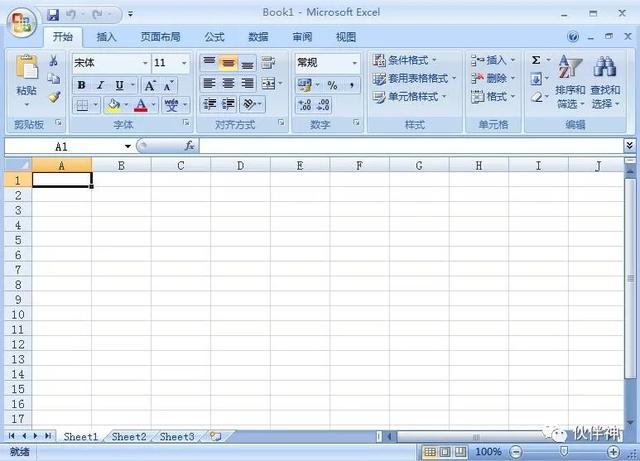Save workbook with quick access Save icon
The image size is (640, 461).
53,15
